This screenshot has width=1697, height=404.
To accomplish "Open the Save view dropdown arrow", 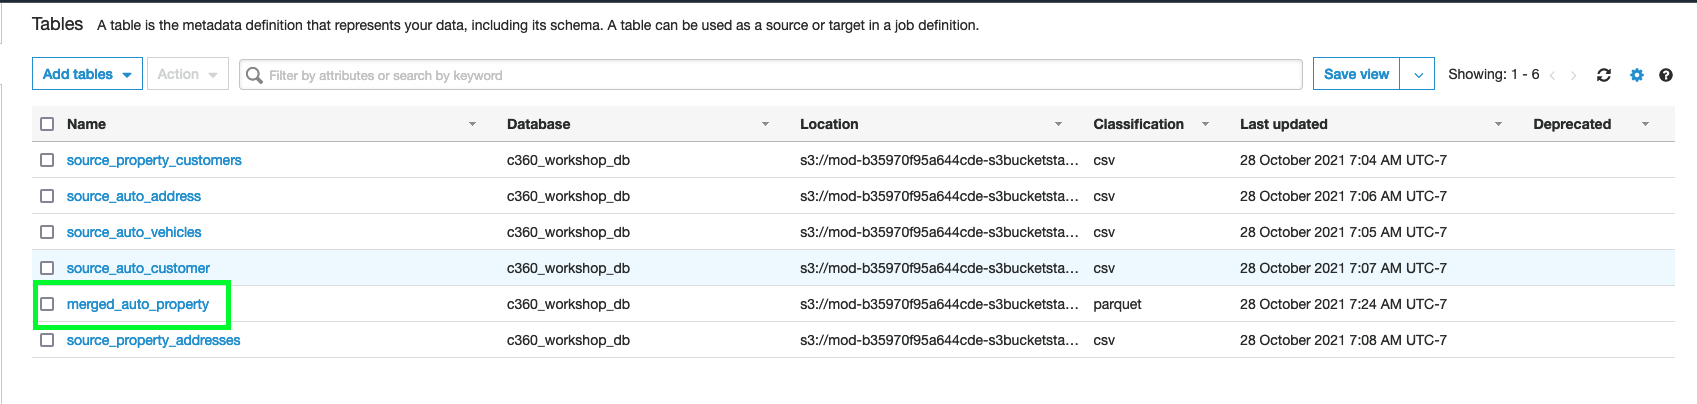I will coord(1418,75).
